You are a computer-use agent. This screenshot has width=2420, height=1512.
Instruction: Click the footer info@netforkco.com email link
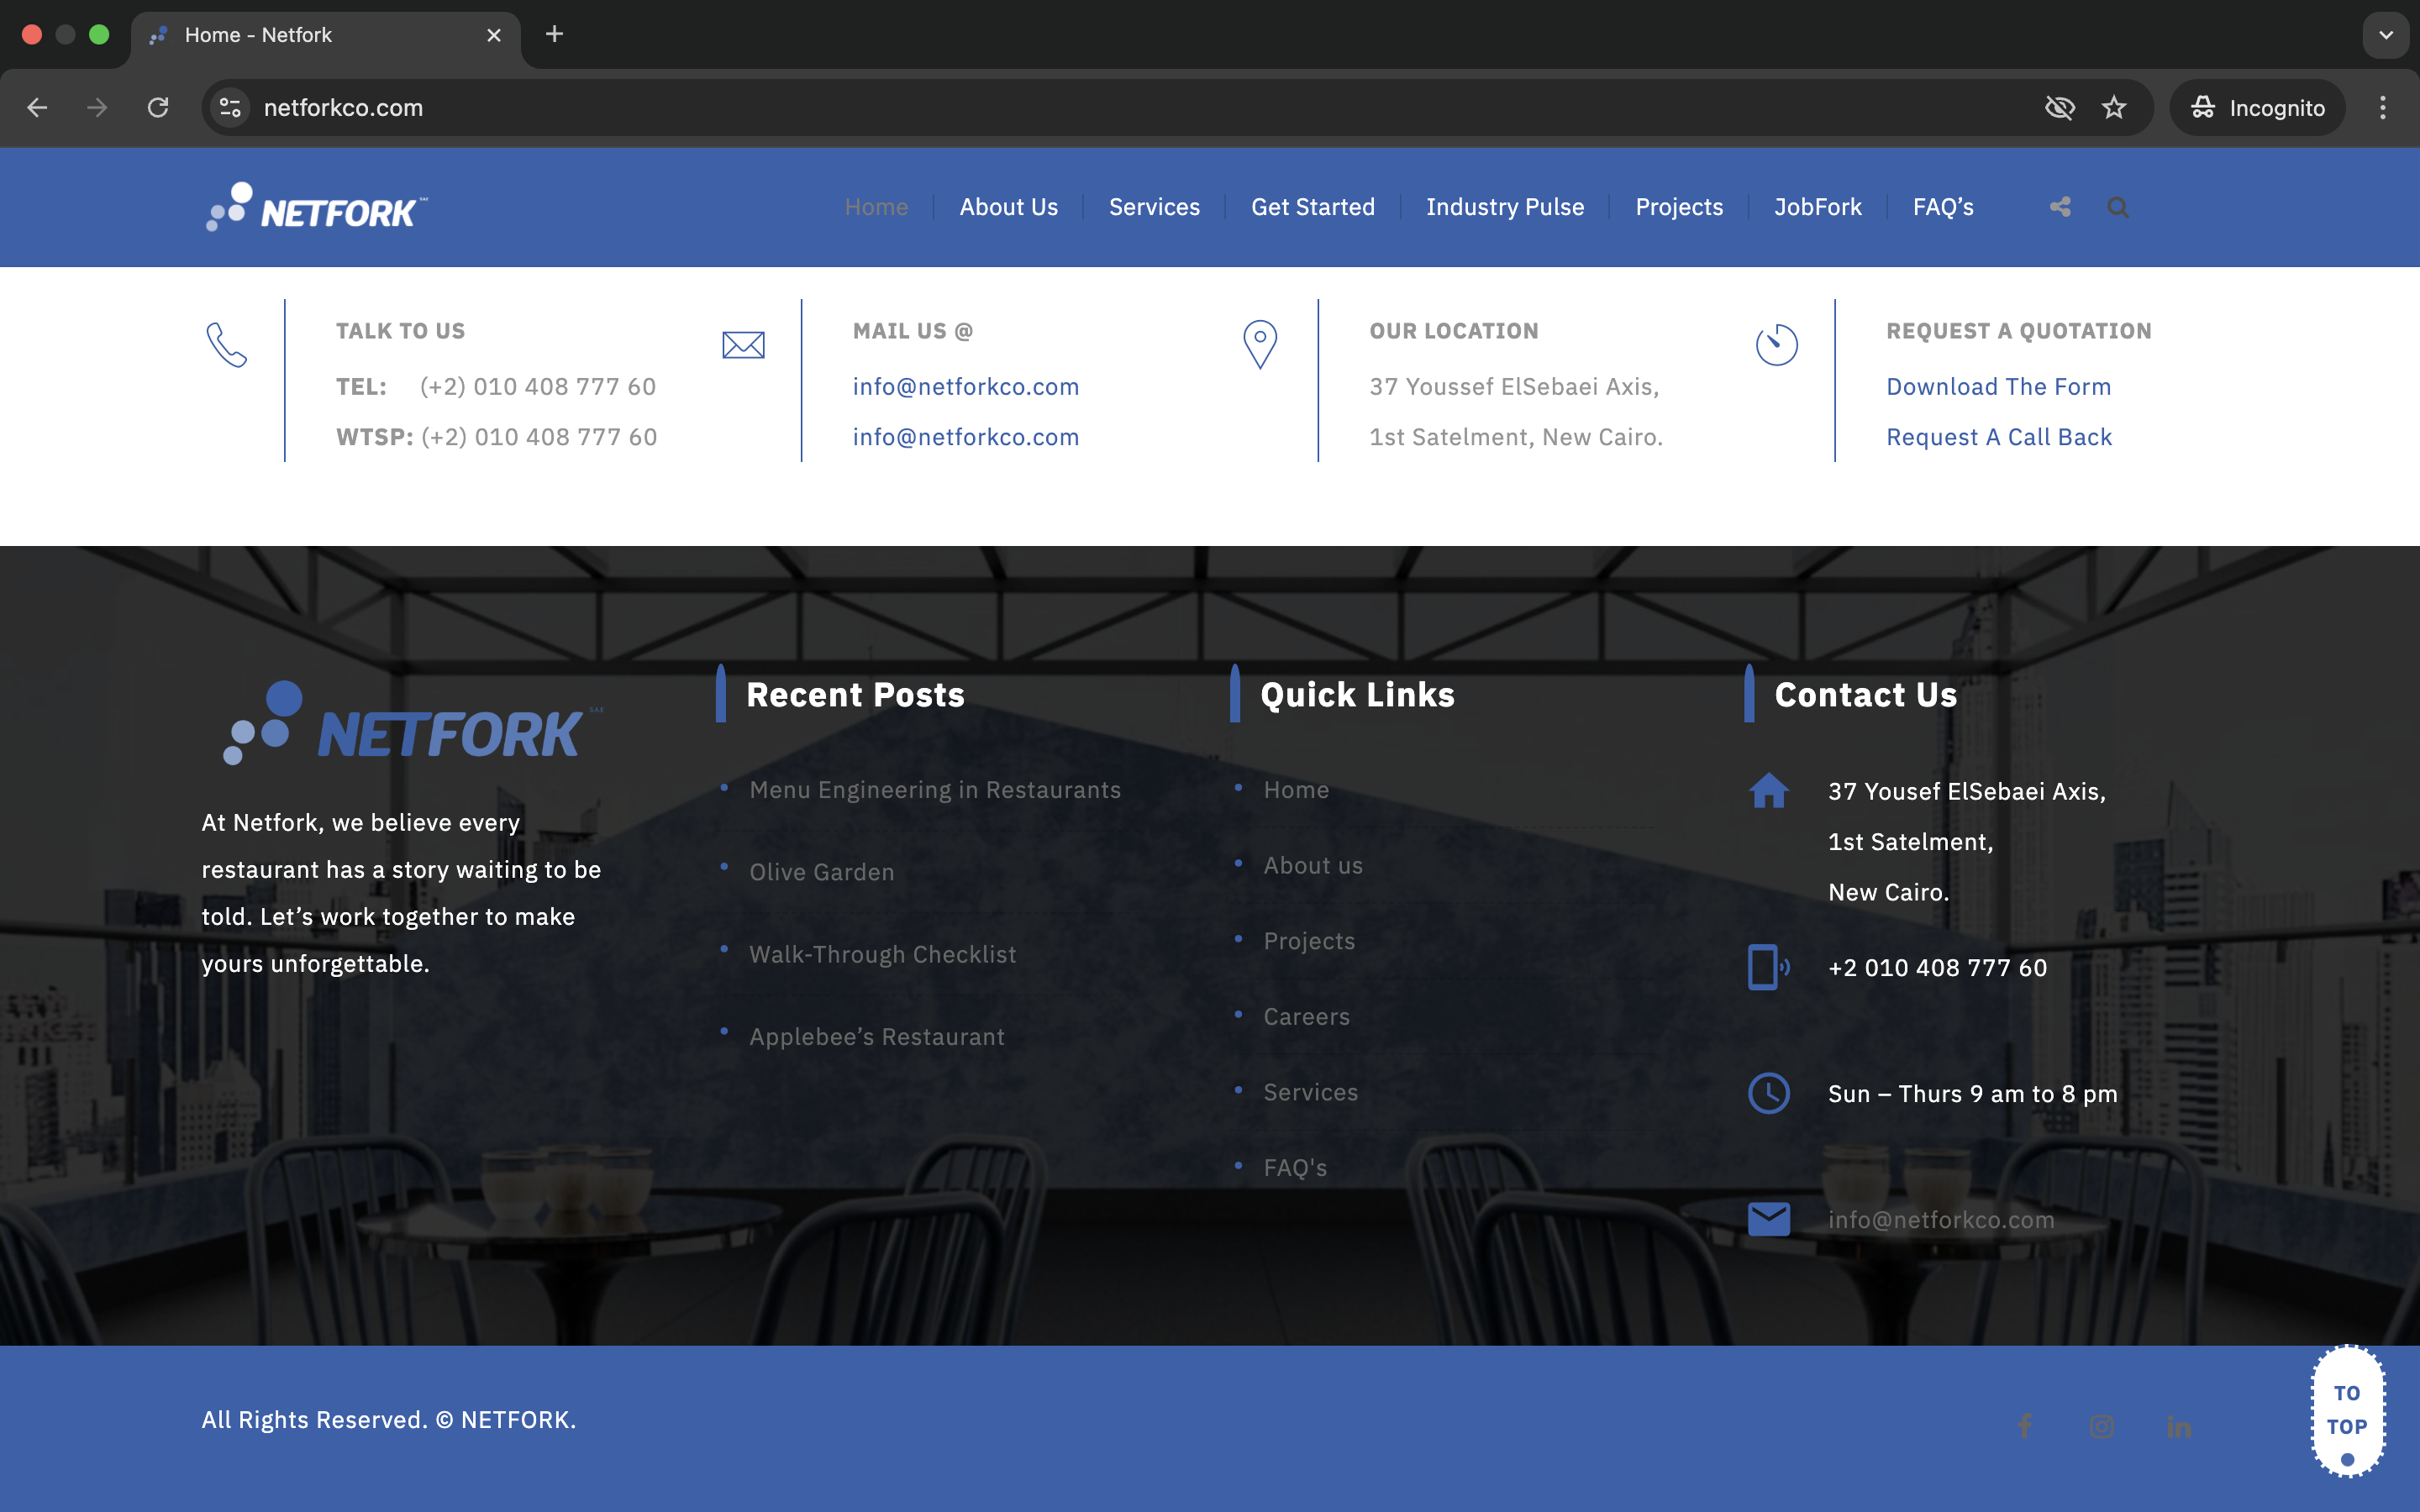point(1941,1220)
